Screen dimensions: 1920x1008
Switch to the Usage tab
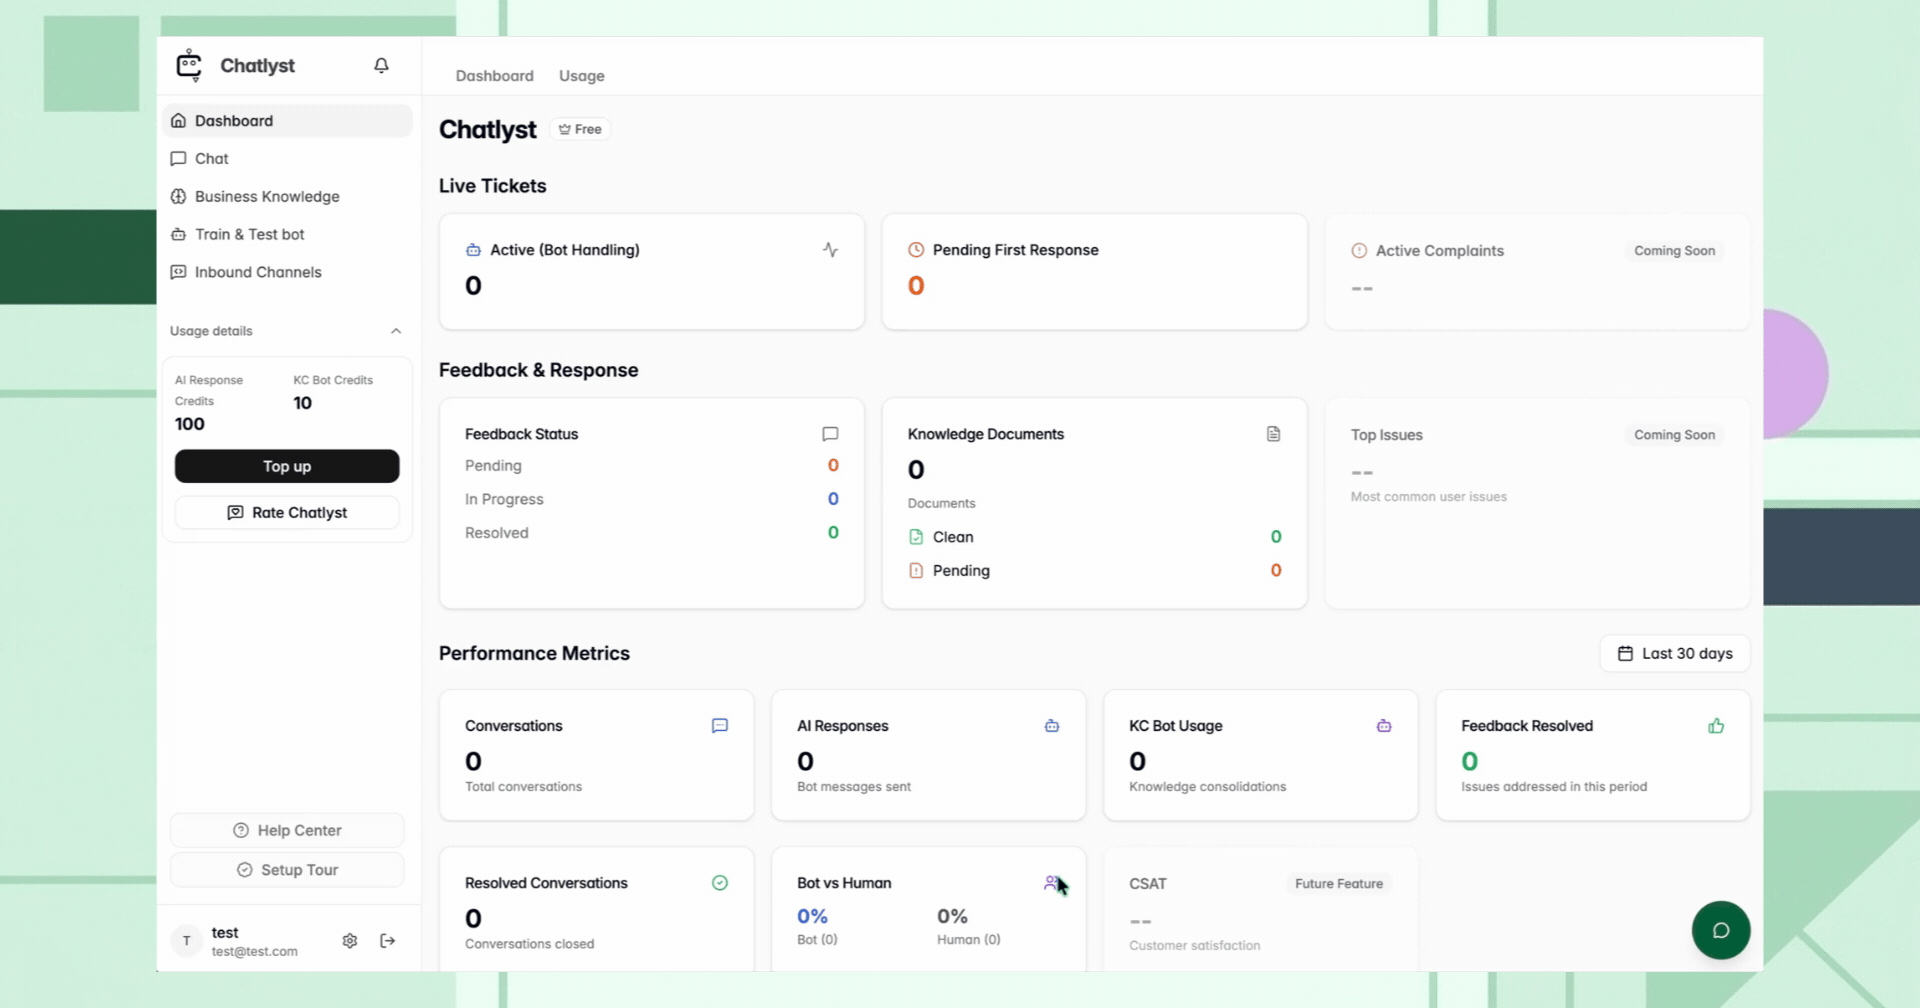[x=582, y=76]
